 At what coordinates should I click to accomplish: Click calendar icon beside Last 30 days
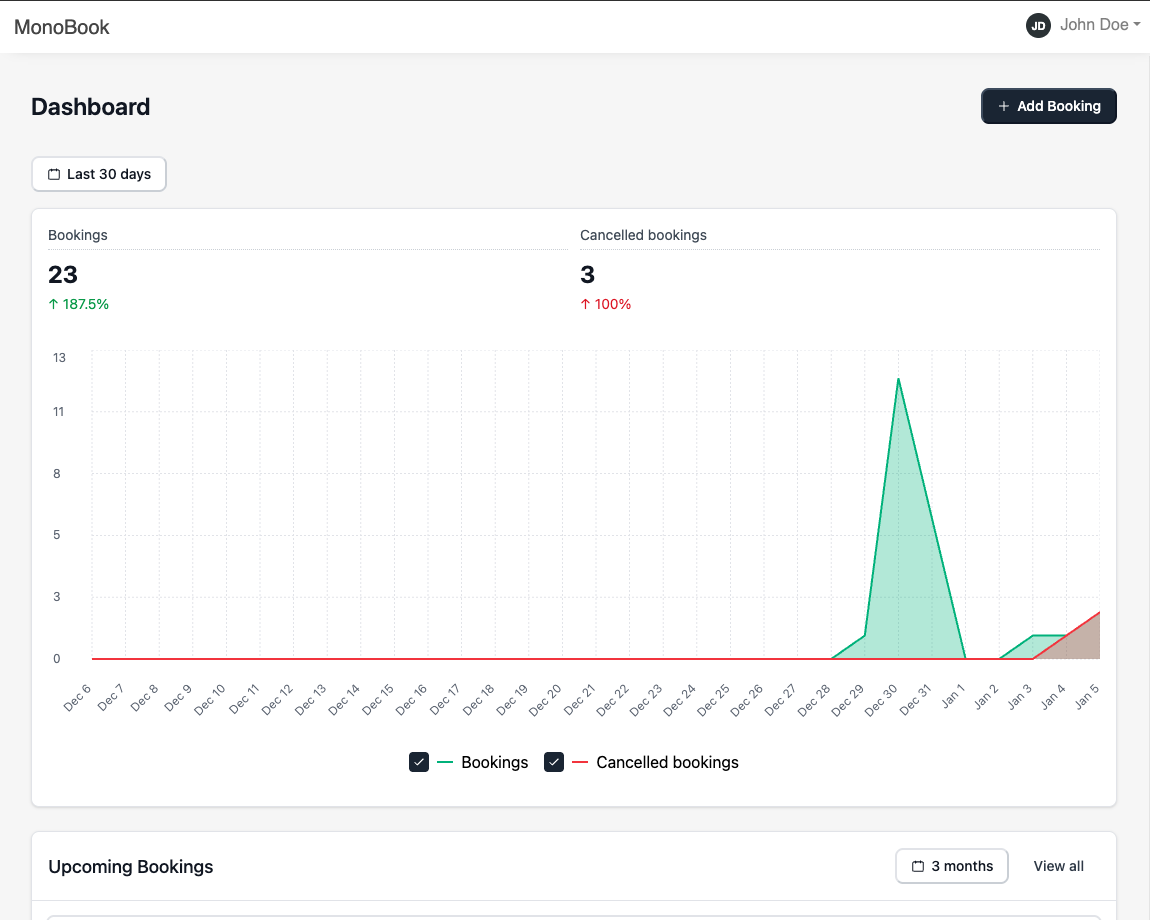pyautogui.click(x=54, y=174)
